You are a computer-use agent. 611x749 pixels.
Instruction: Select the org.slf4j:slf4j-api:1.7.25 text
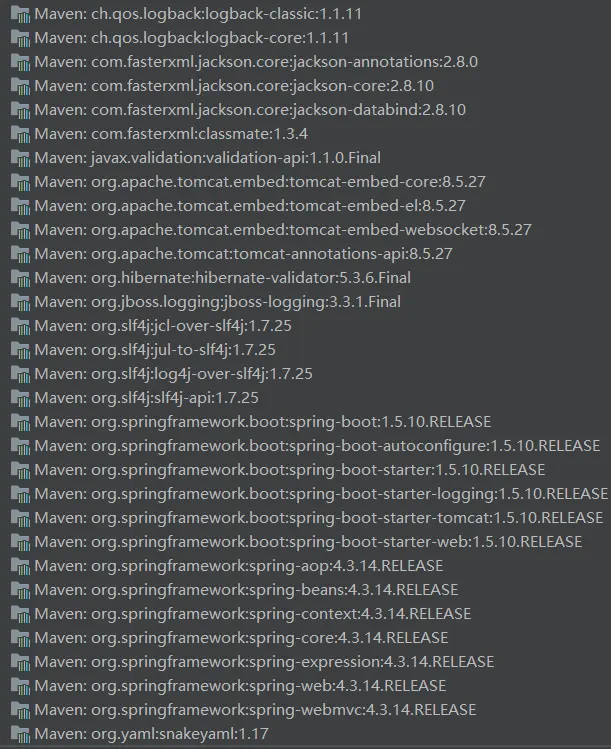click(147, 398)
